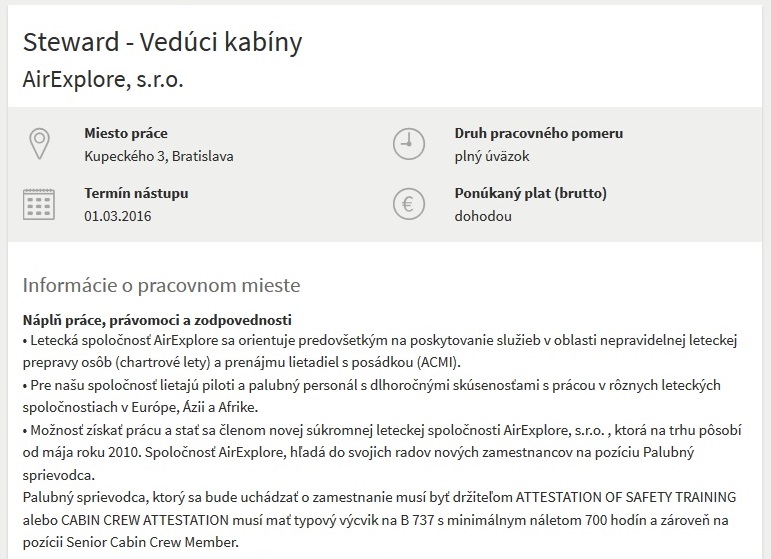Click the plný úväzok value
The image size is (771, 559).
[492, 156]
